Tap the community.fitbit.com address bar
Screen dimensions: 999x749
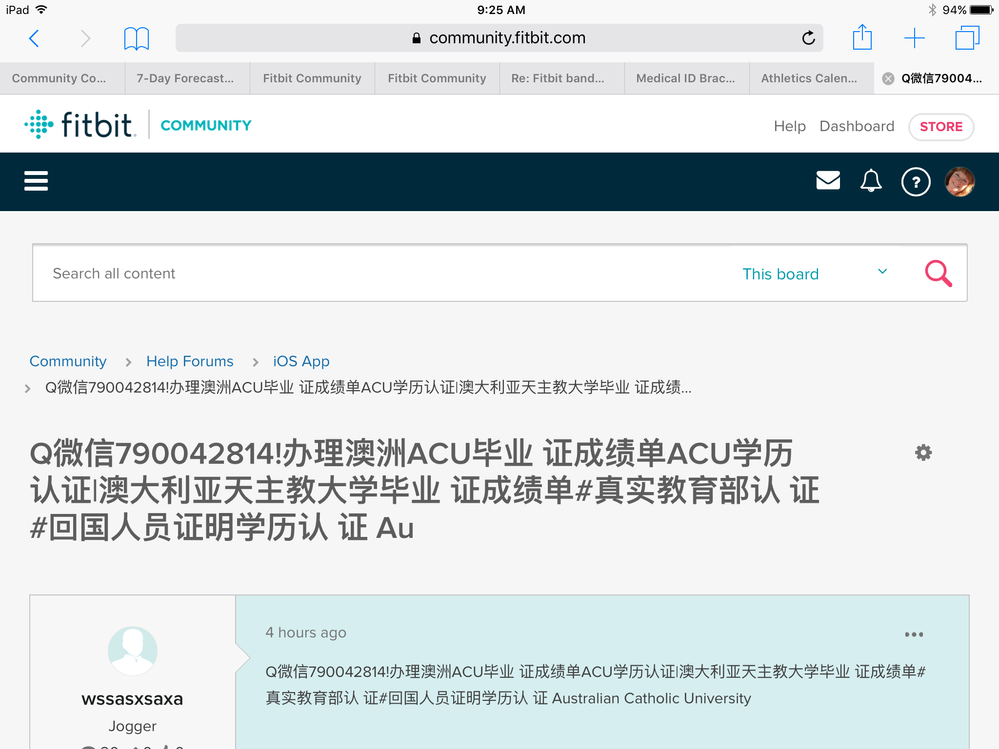pos(500,38)
